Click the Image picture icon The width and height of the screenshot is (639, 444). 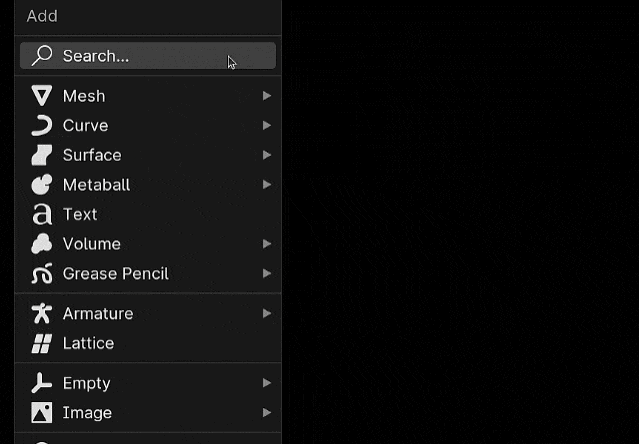pyautogui.click(x=42, y=413)
